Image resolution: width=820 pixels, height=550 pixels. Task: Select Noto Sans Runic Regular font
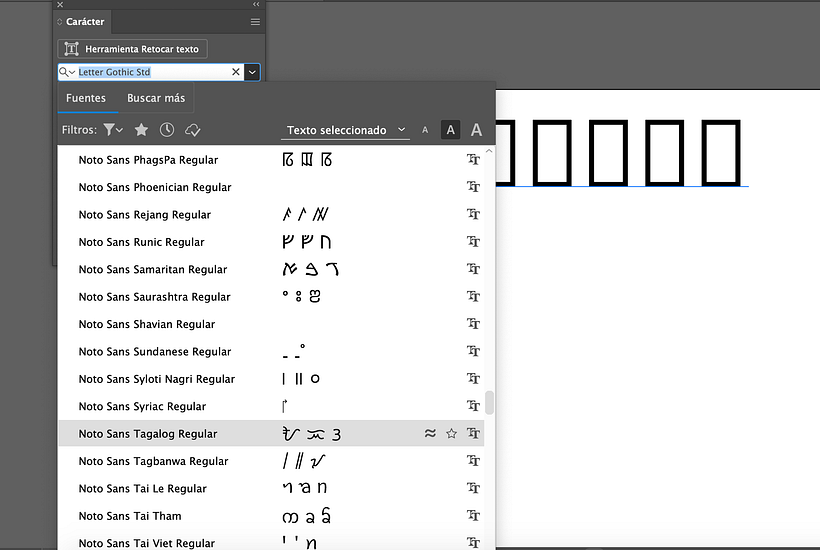271,242
